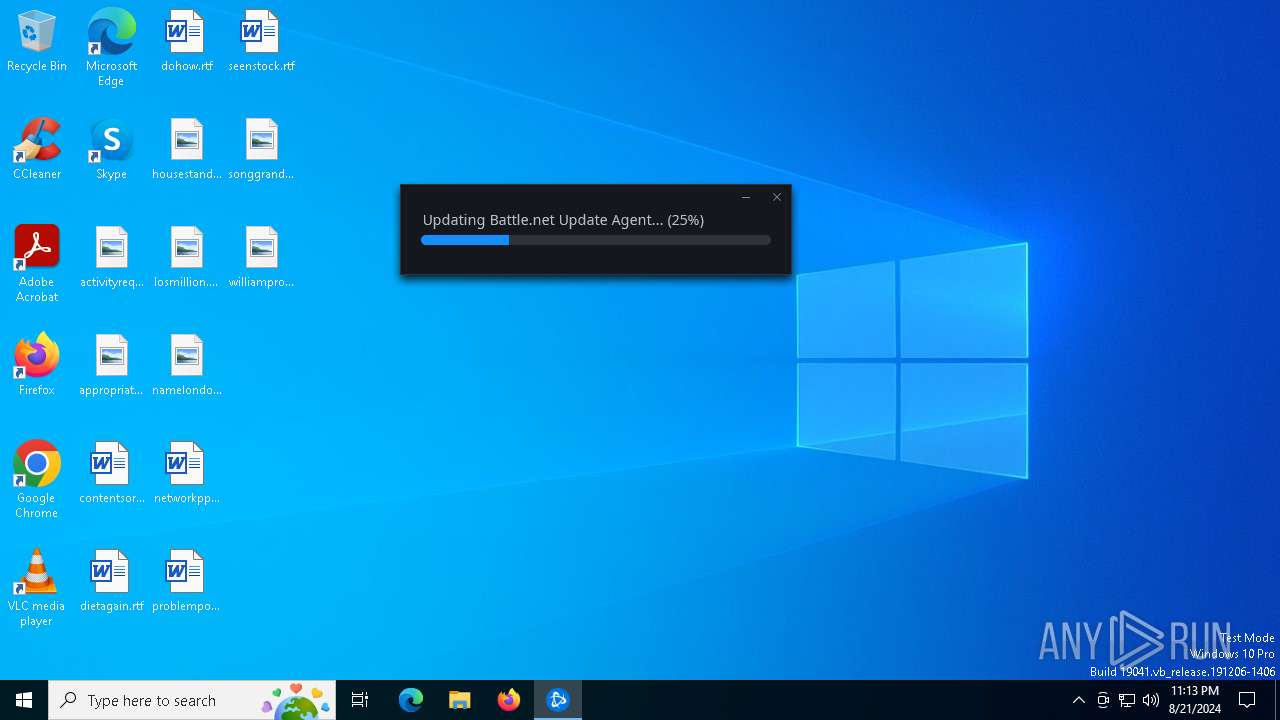Select the songgrand image file icon
This screenshot has width=1280, height=720.
coord(261,150)
